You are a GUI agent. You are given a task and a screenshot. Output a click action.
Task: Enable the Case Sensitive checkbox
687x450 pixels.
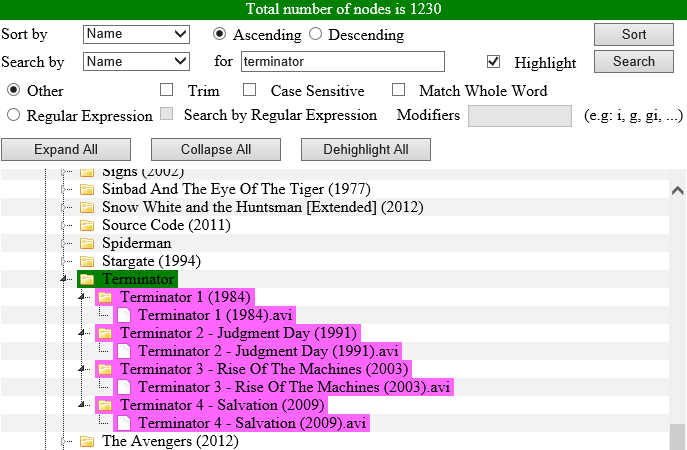249,89
